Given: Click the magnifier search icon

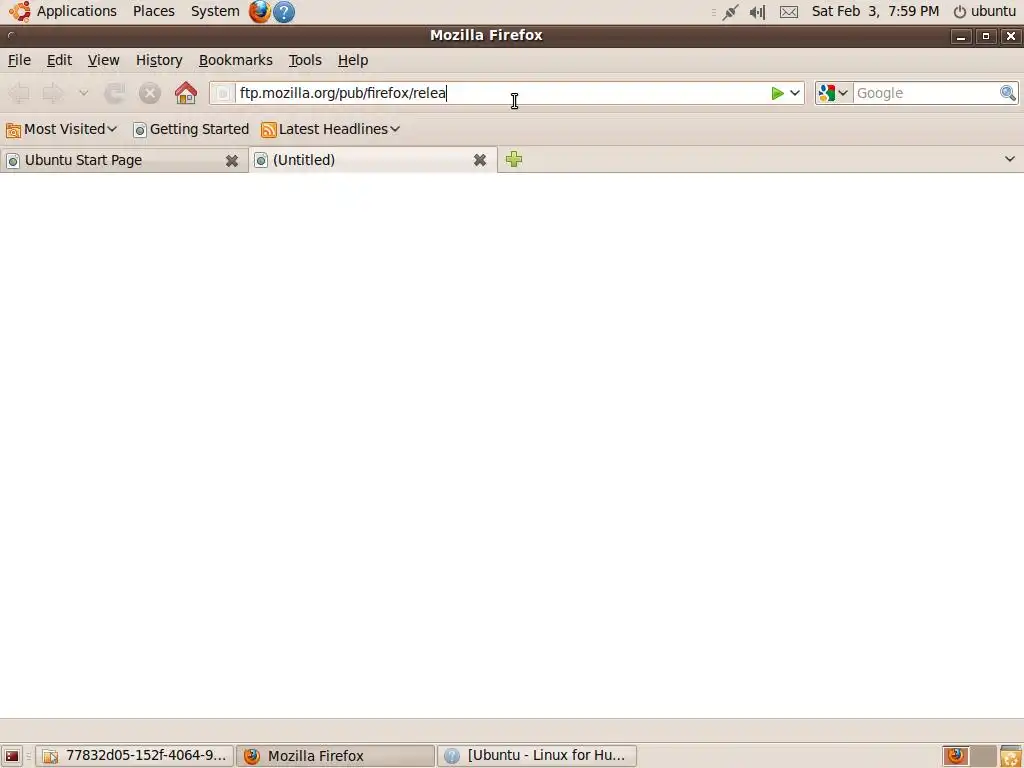Looking at the screenshot, I should pos(1008,93).
